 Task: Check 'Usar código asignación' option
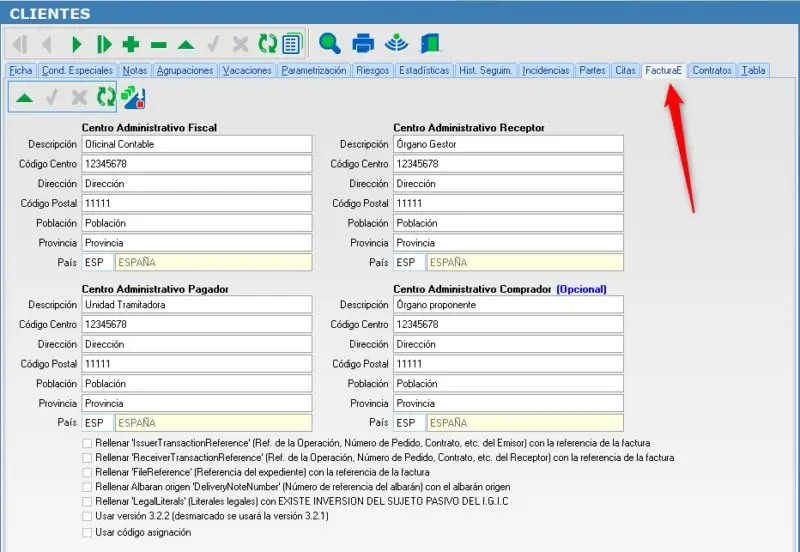pyautogui.click(x=87, y=533)
